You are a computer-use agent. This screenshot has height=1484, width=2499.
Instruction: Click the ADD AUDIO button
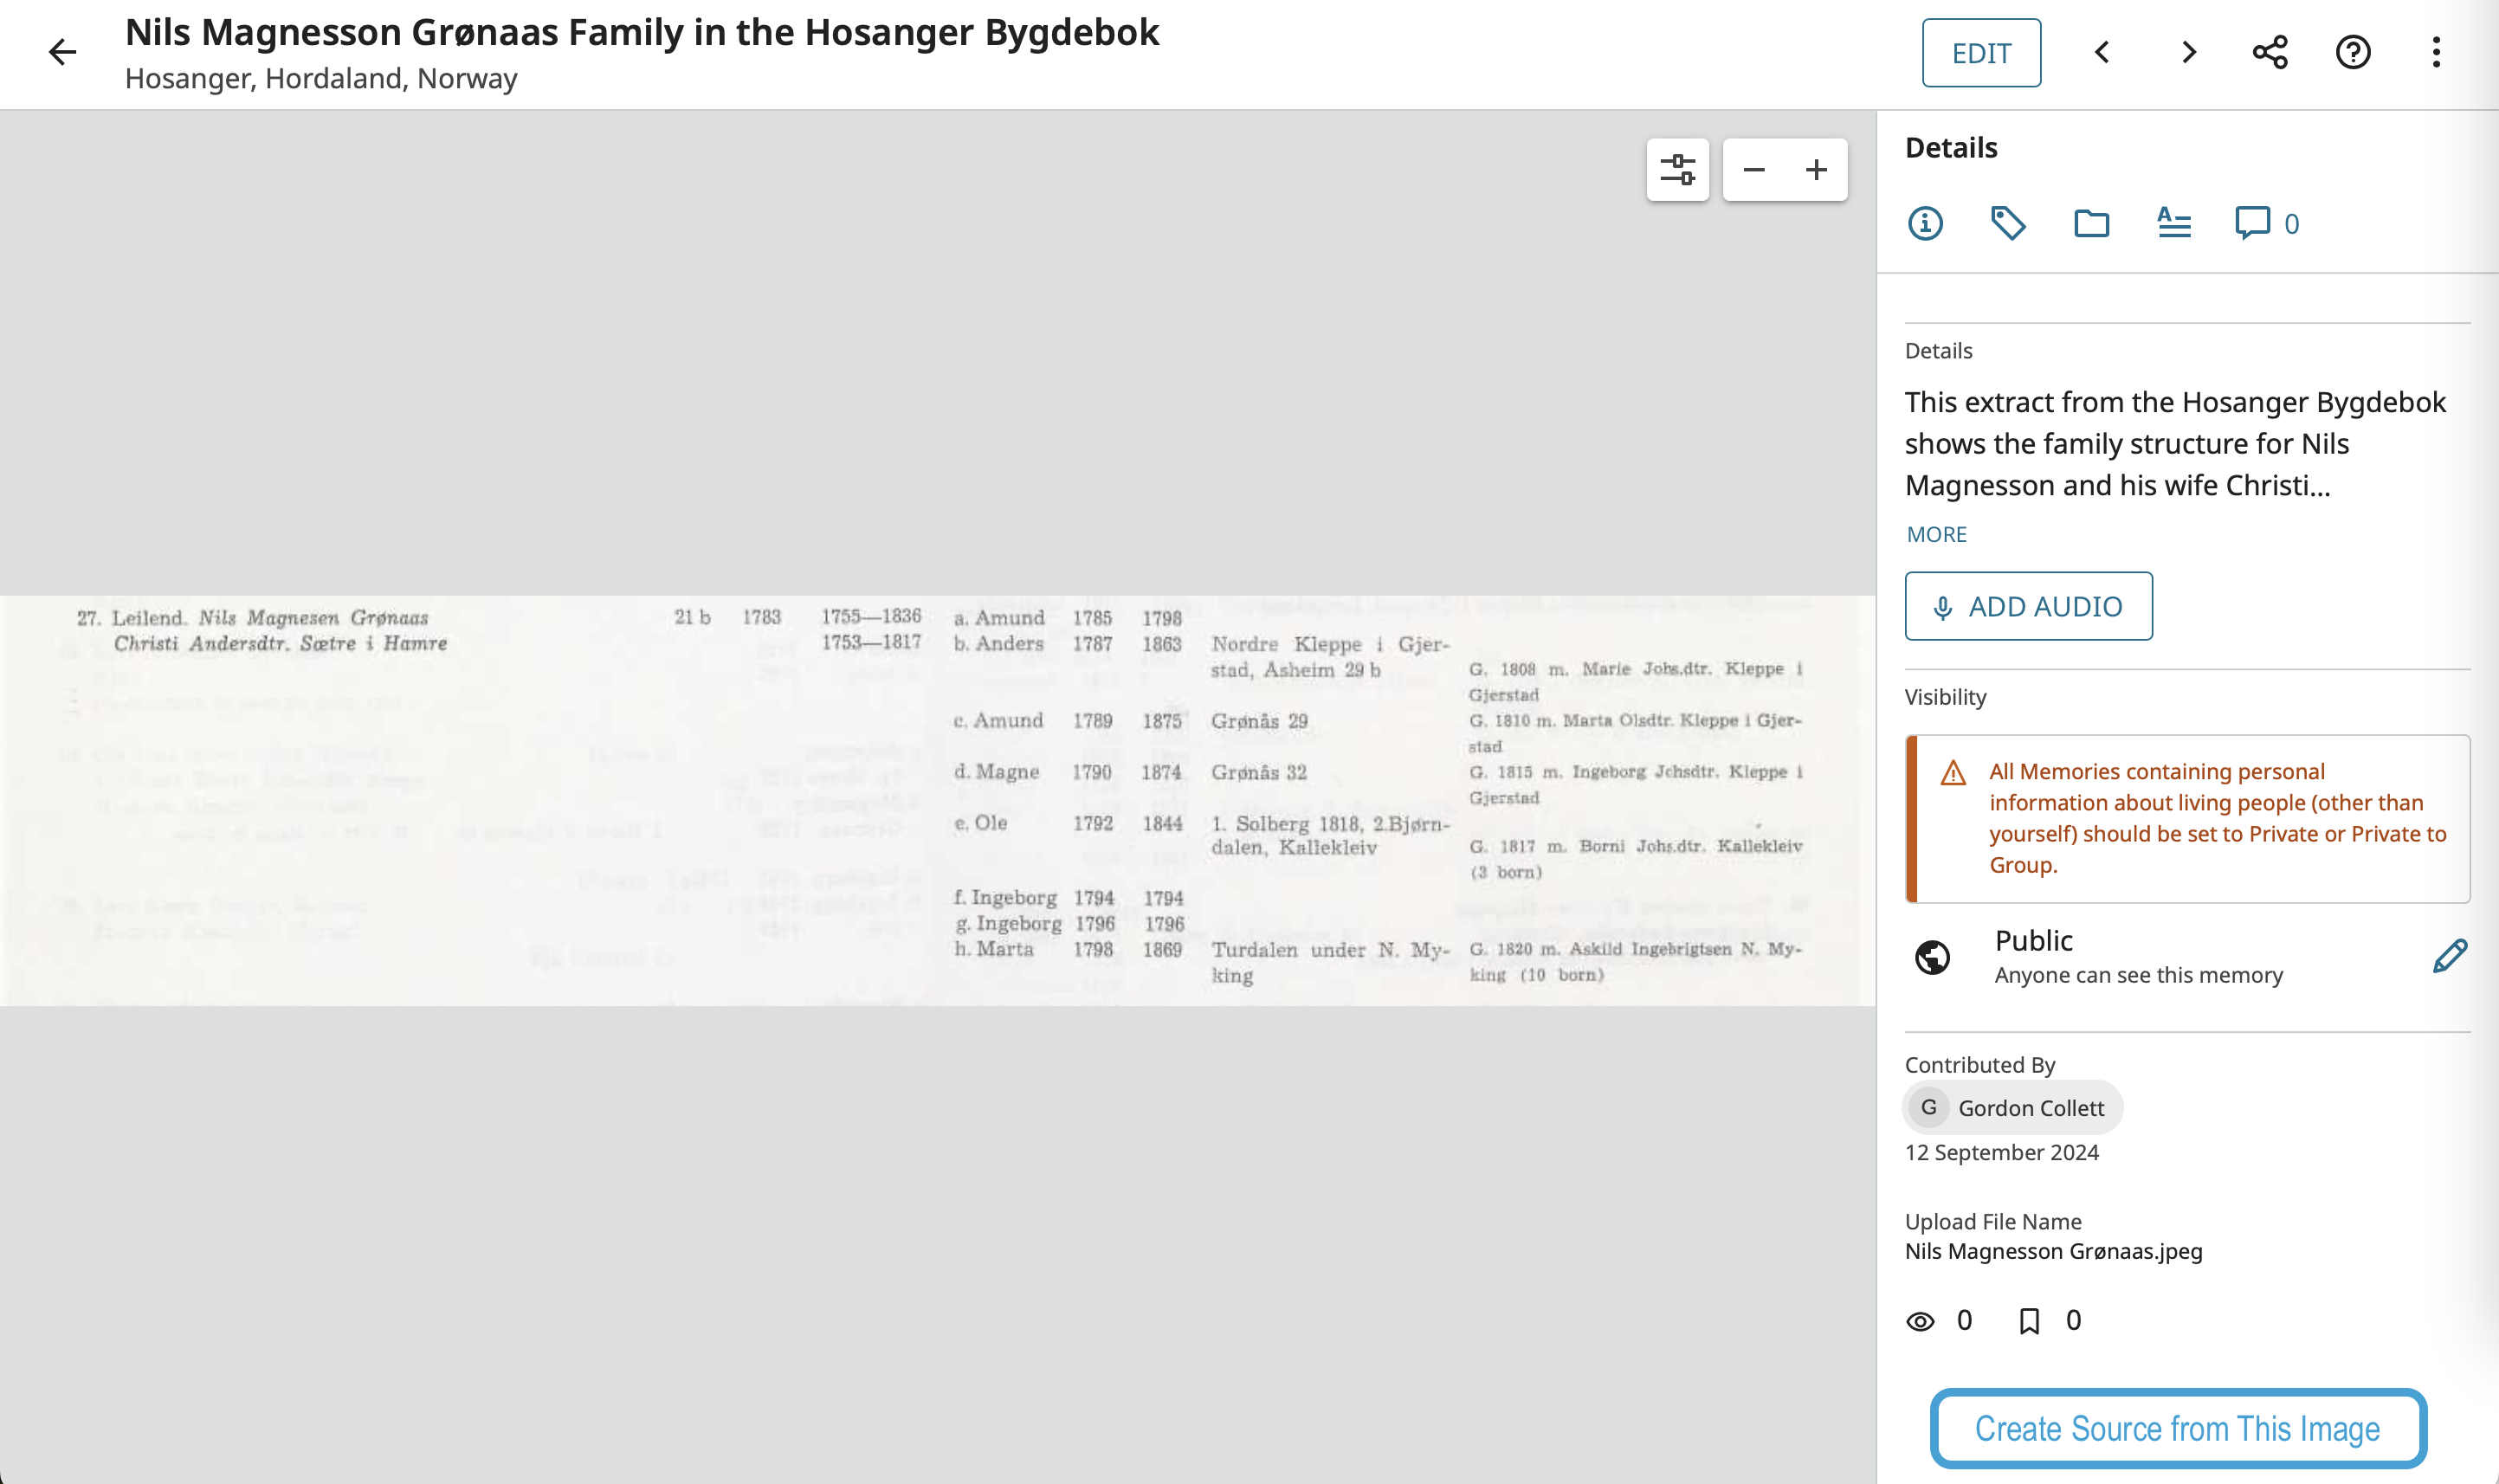[2028, 606]
